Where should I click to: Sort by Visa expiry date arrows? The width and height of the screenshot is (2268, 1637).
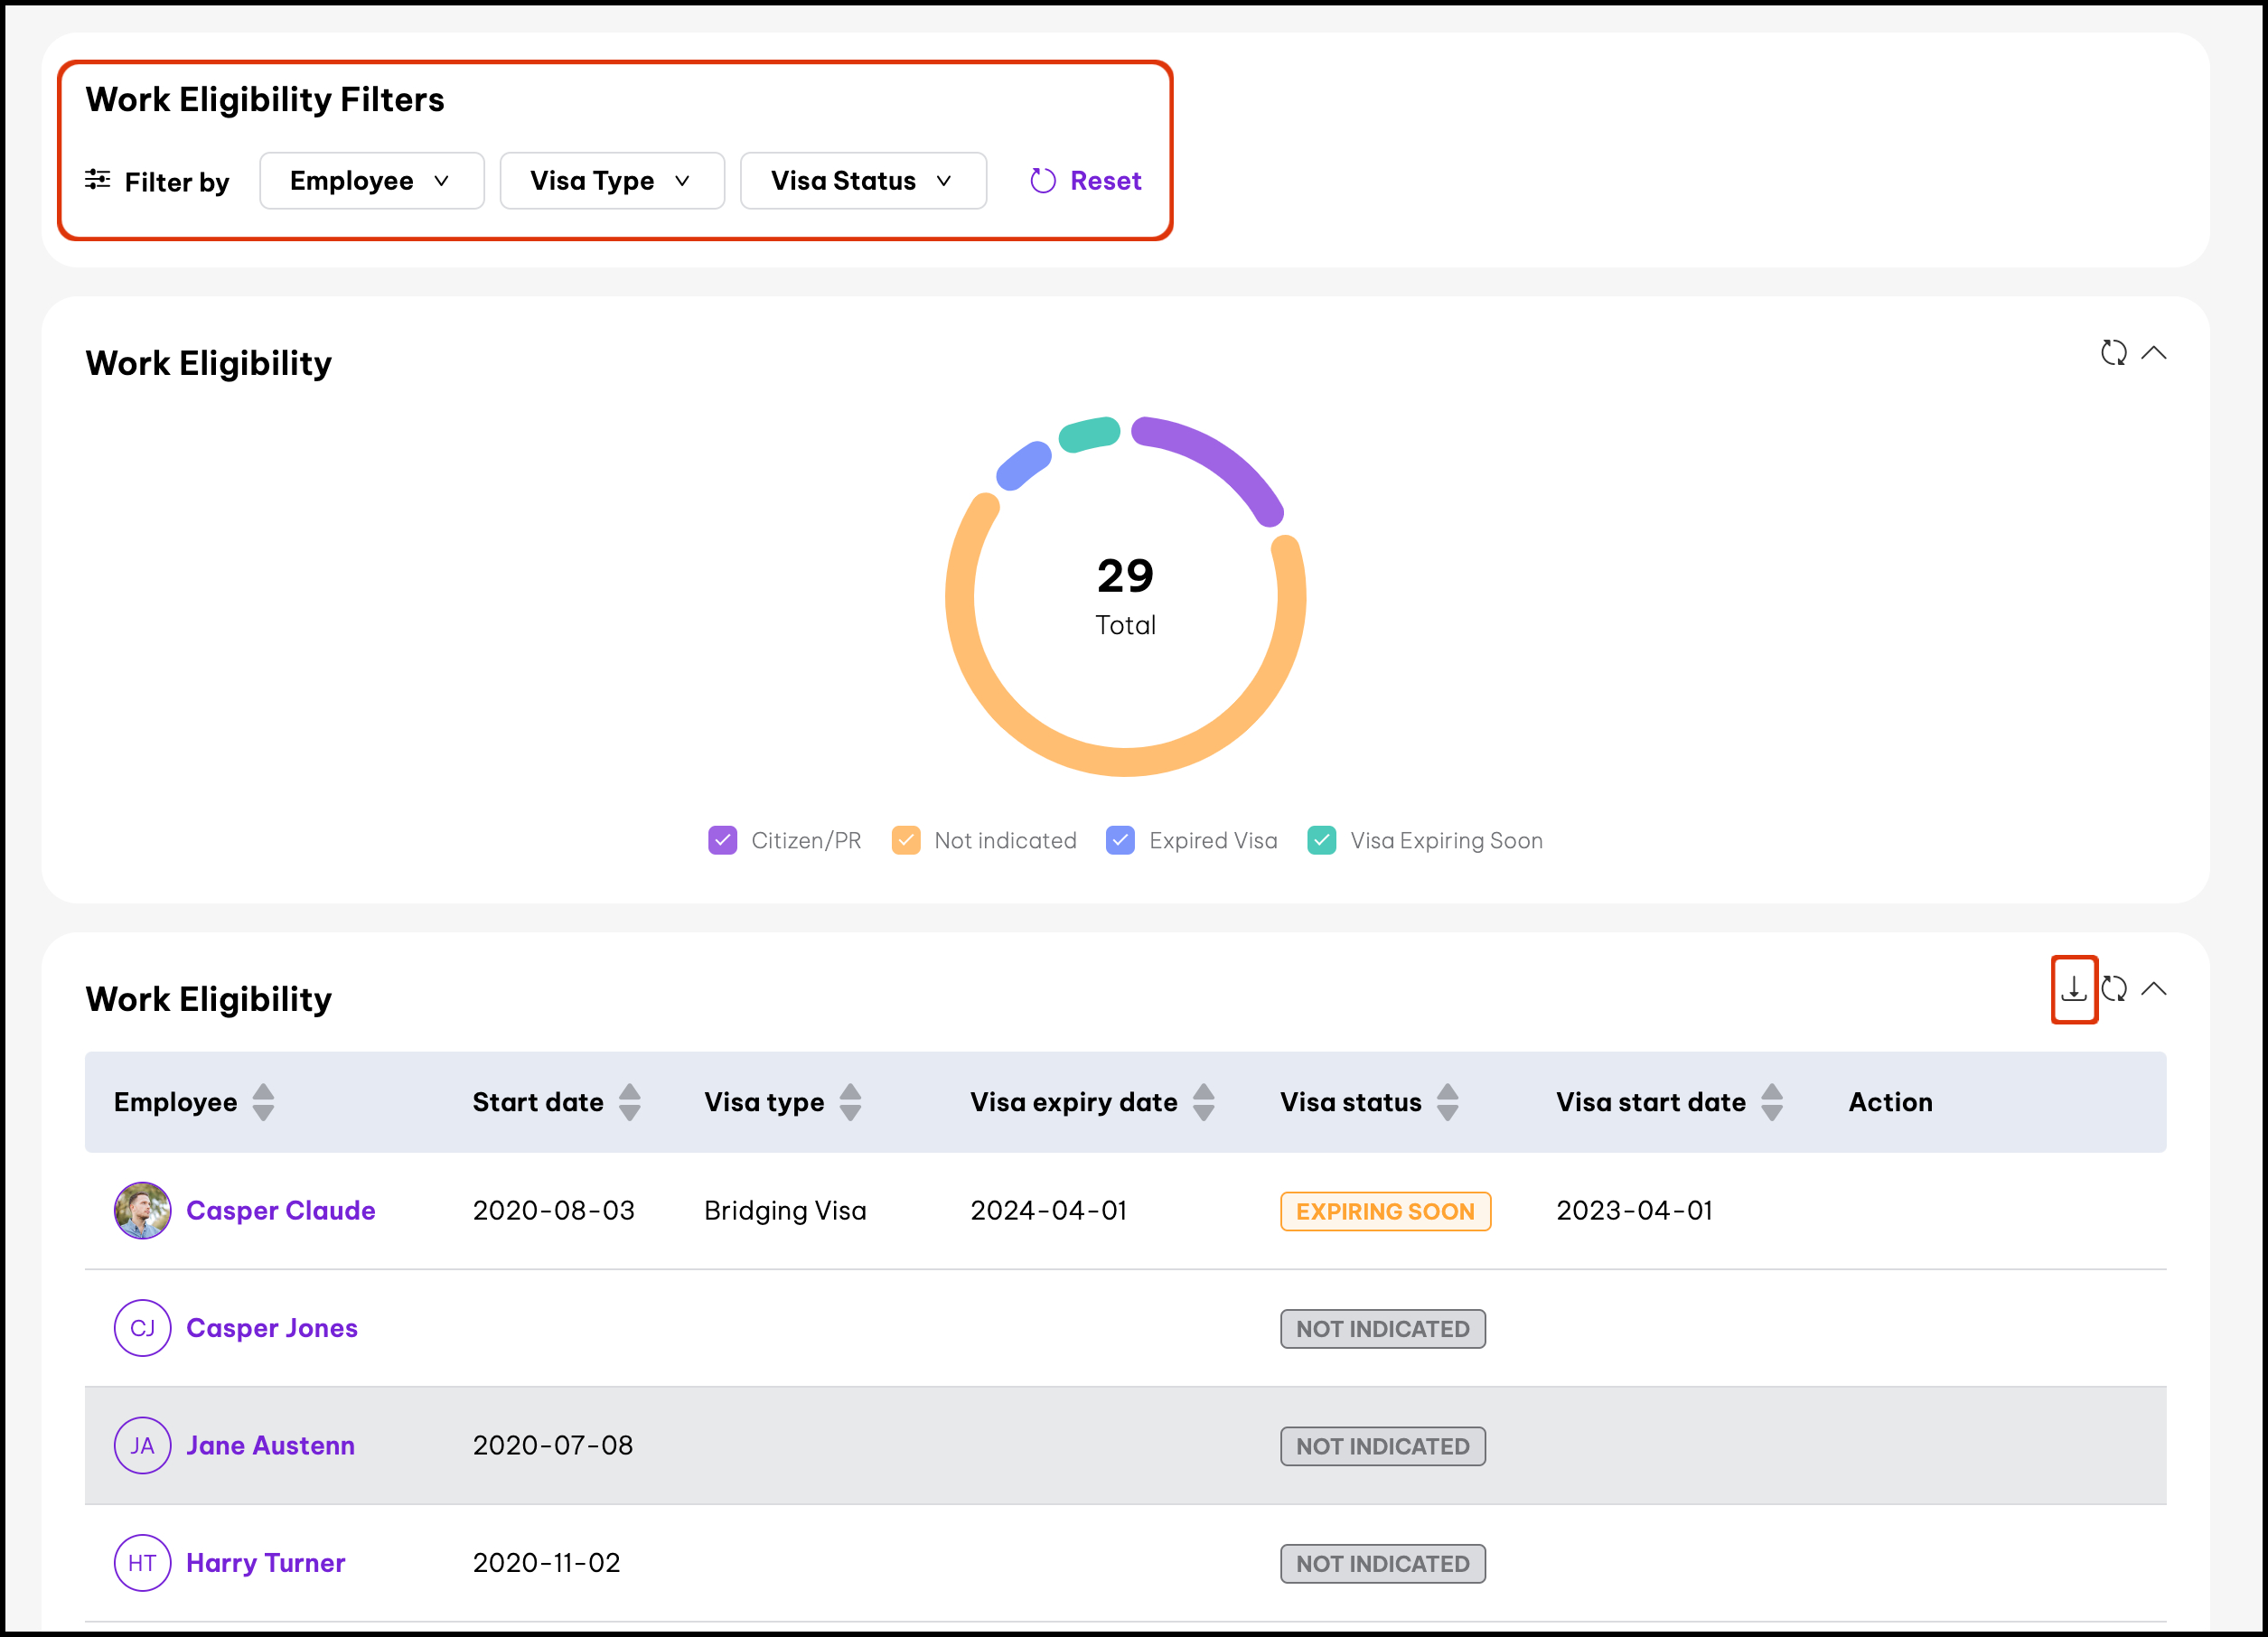[1203, 1102]
